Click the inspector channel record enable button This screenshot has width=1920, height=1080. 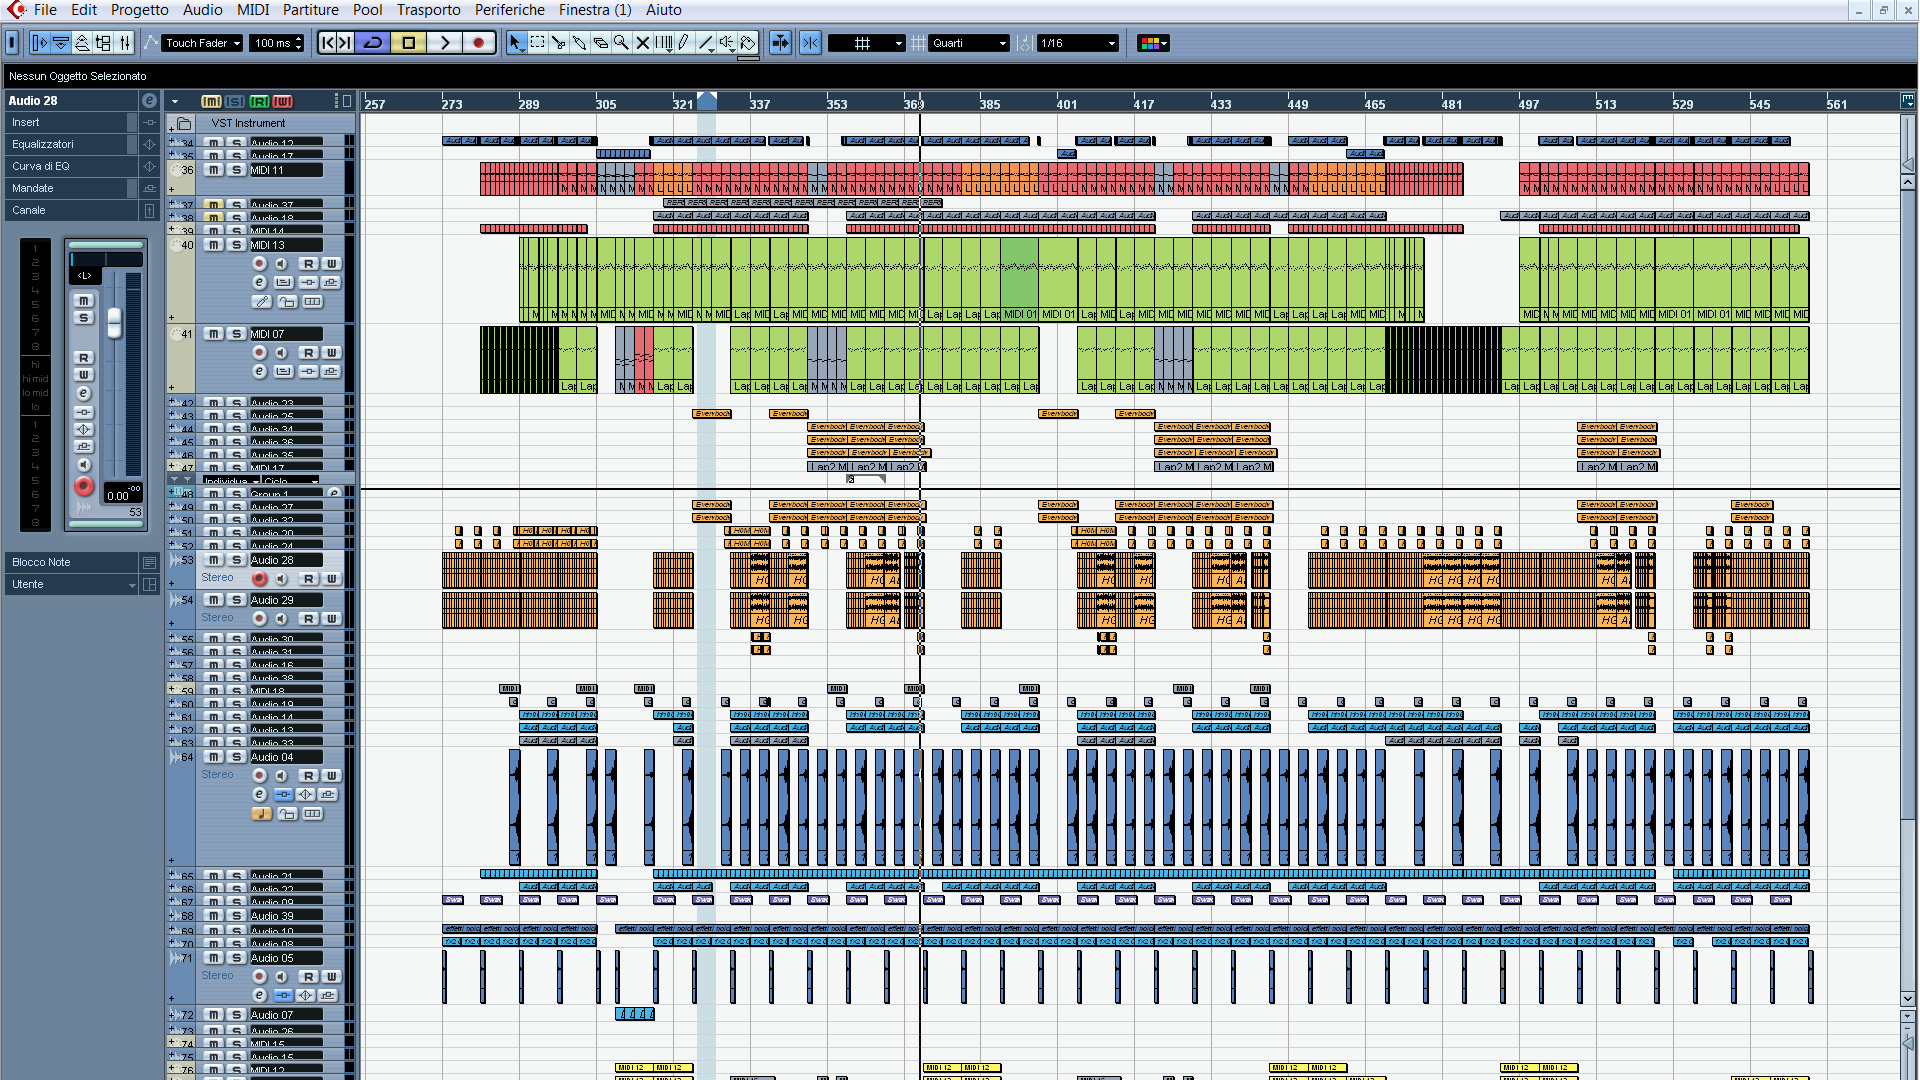click(x=84, y=487)
